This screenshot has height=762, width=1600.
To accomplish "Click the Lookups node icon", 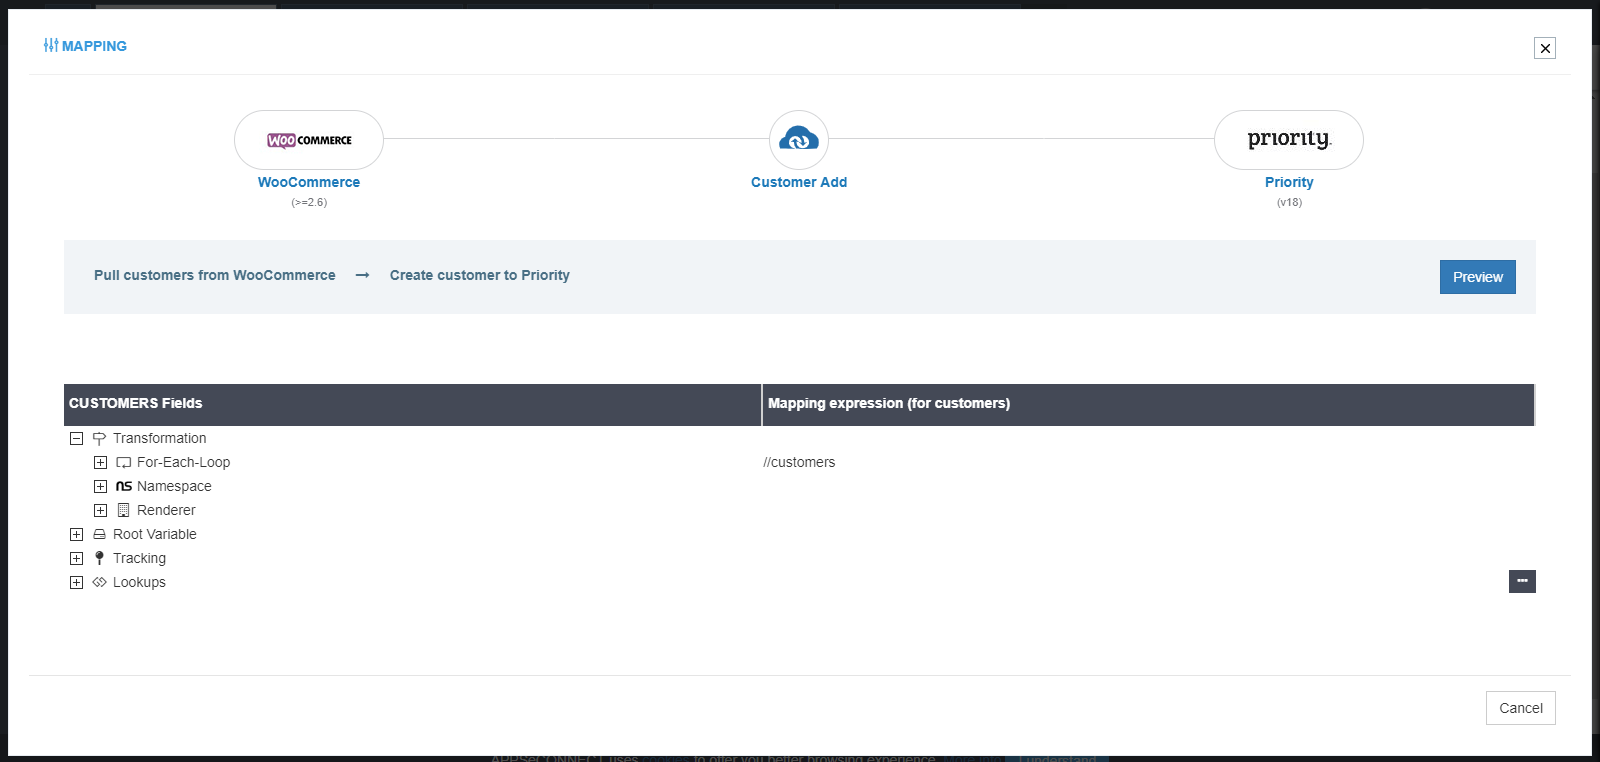I will point(99,583).
